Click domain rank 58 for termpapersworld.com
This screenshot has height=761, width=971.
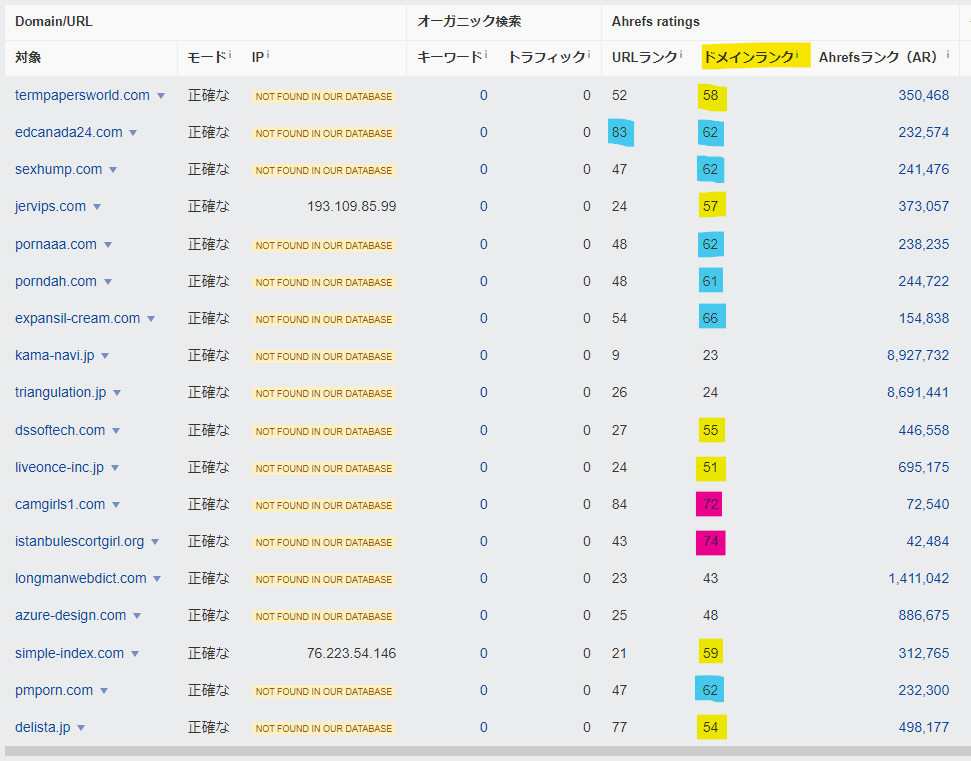pyautogui.click(x=710, y=95)
